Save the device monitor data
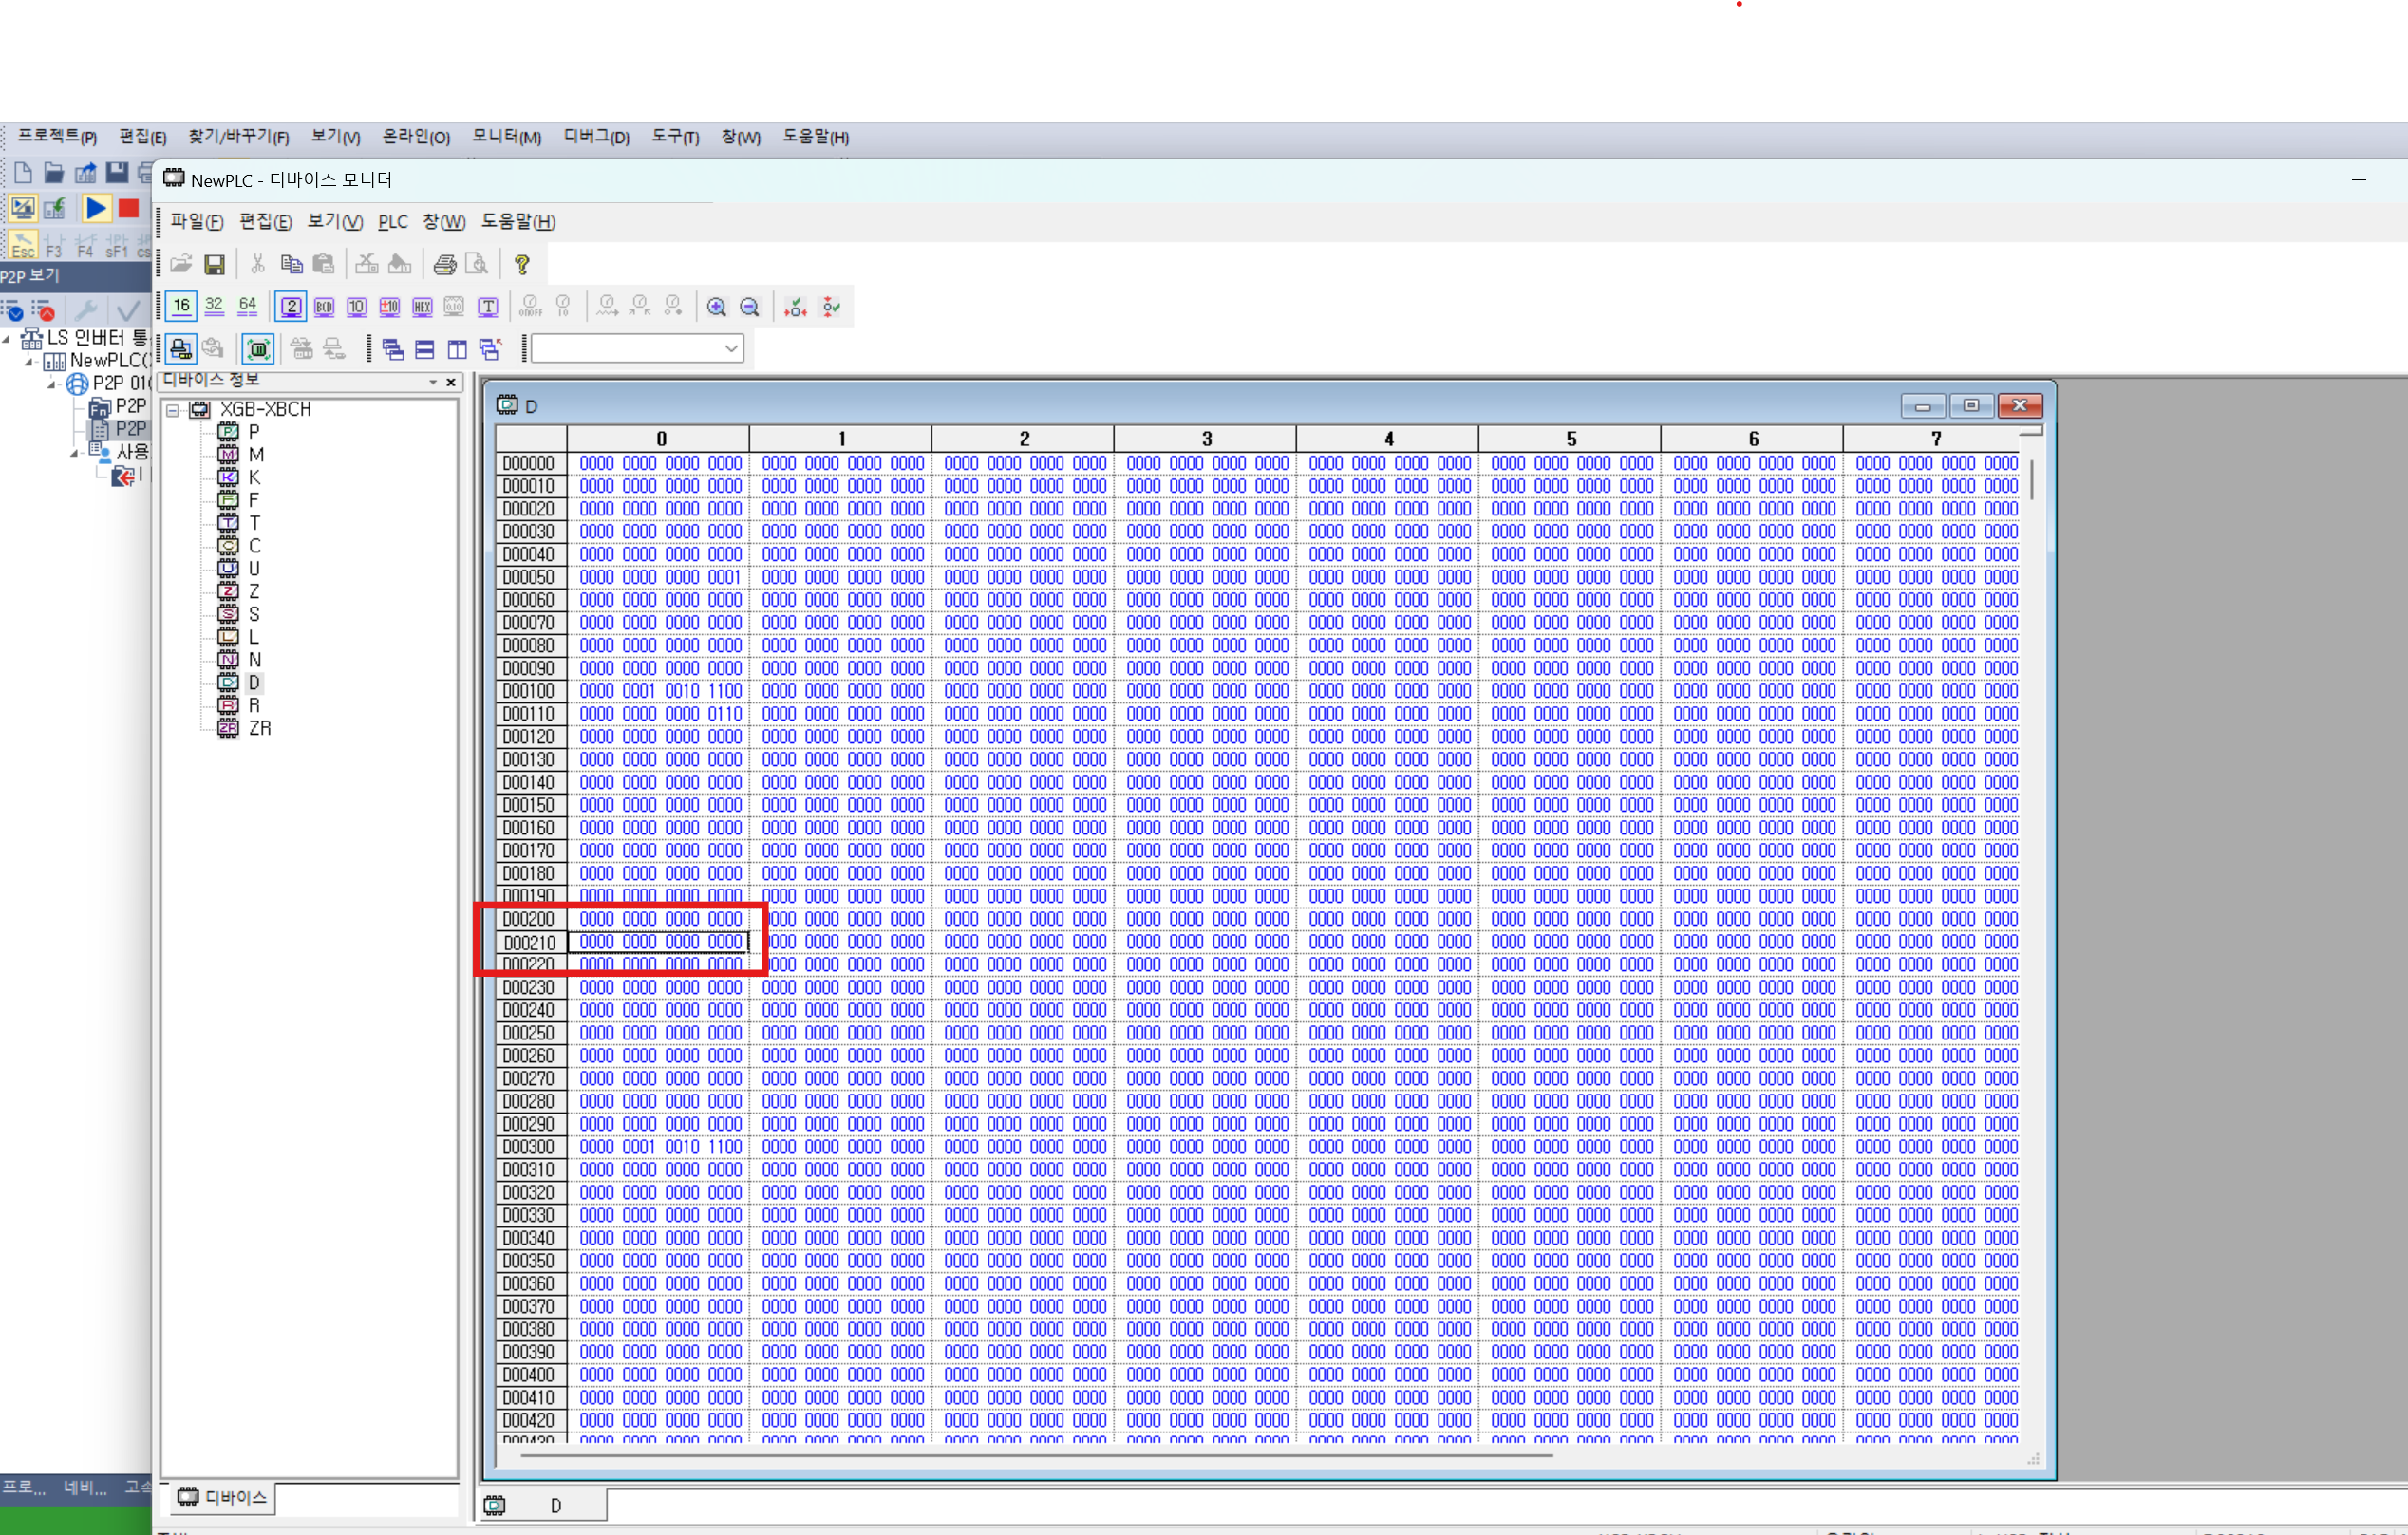Screen dimensions: 2408x1535 click(214, 263)
